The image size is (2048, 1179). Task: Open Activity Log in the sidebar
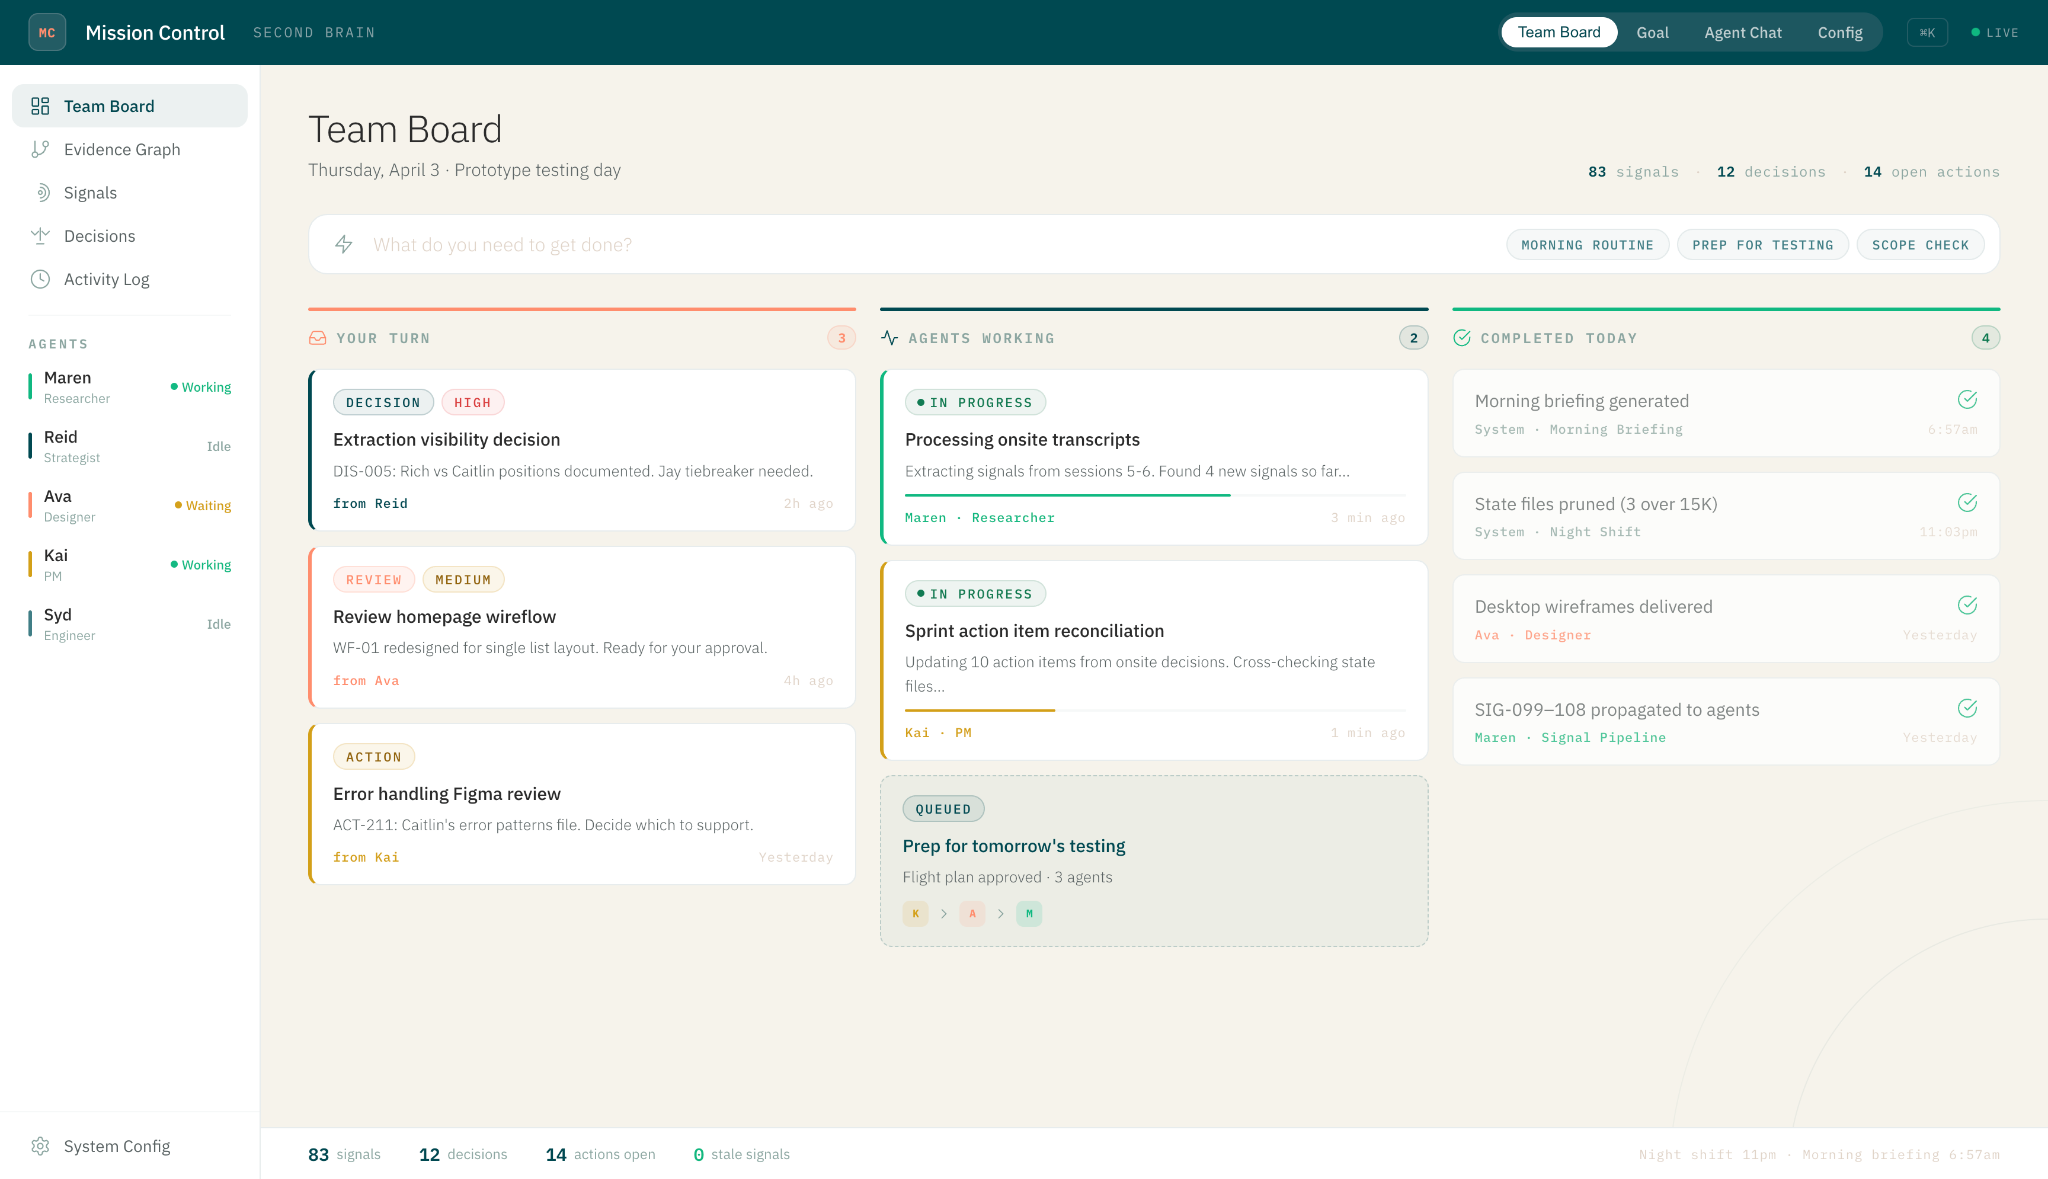click(130, 279)
